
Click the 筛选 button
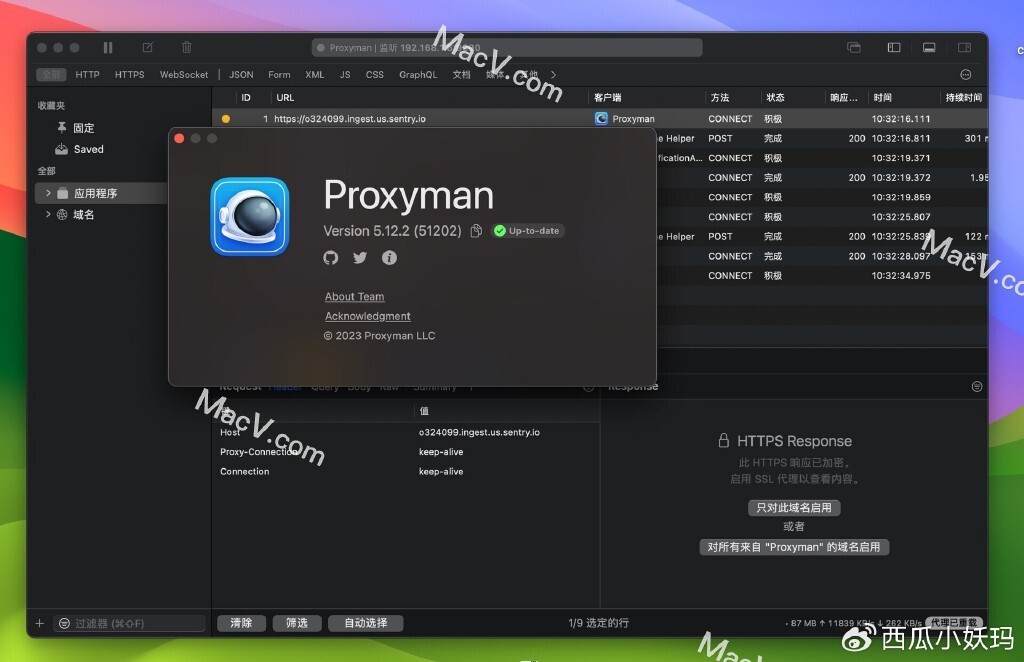pyautogui.click(x=296, y=623)
